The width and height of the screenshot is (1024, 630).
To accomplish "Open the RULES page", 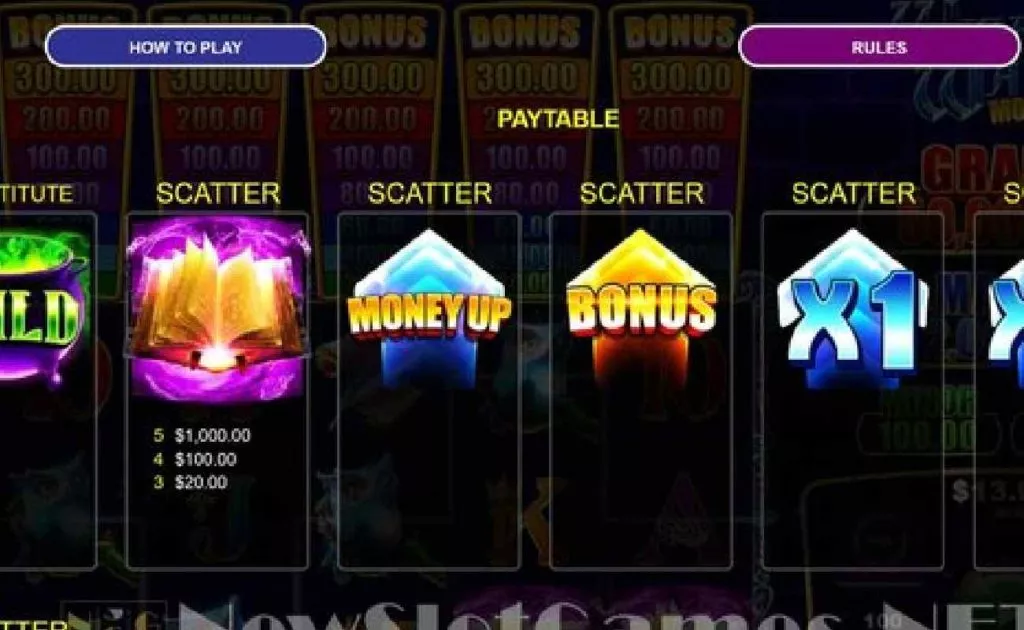I will point(879,47).
